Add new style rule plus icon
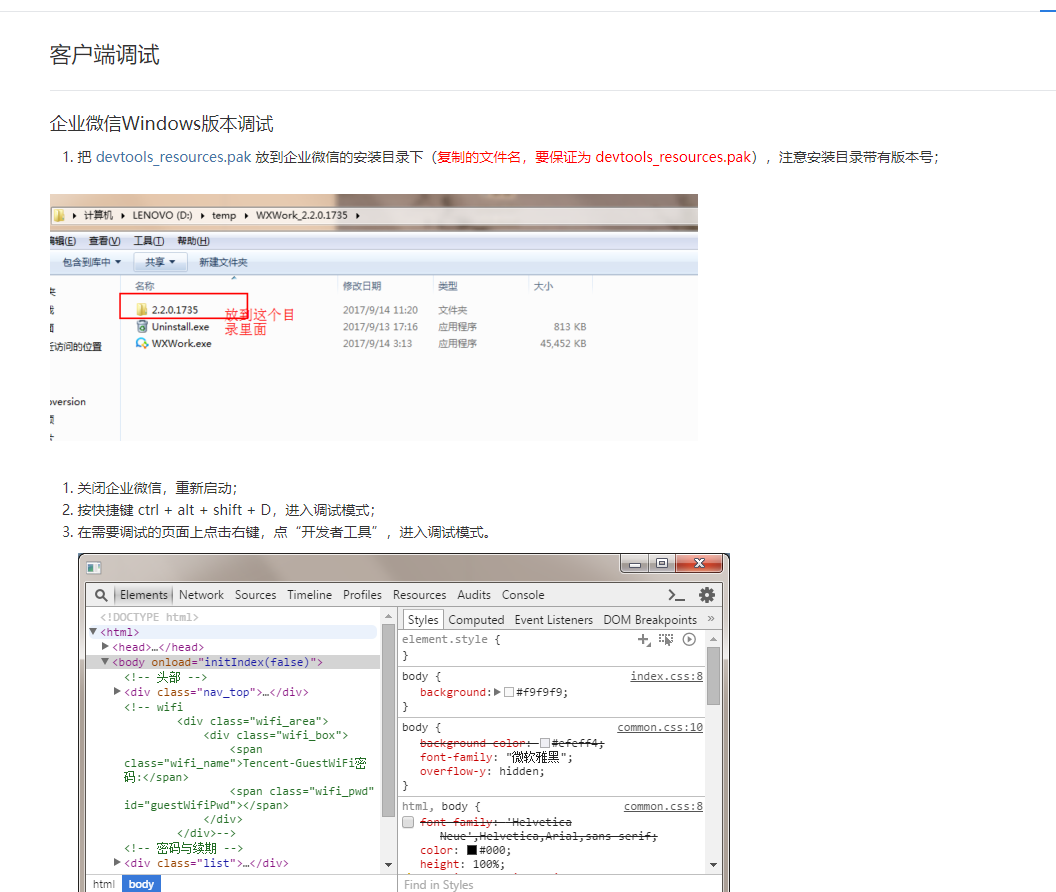Screen dimensions: 1056x892 pos(644,639)
